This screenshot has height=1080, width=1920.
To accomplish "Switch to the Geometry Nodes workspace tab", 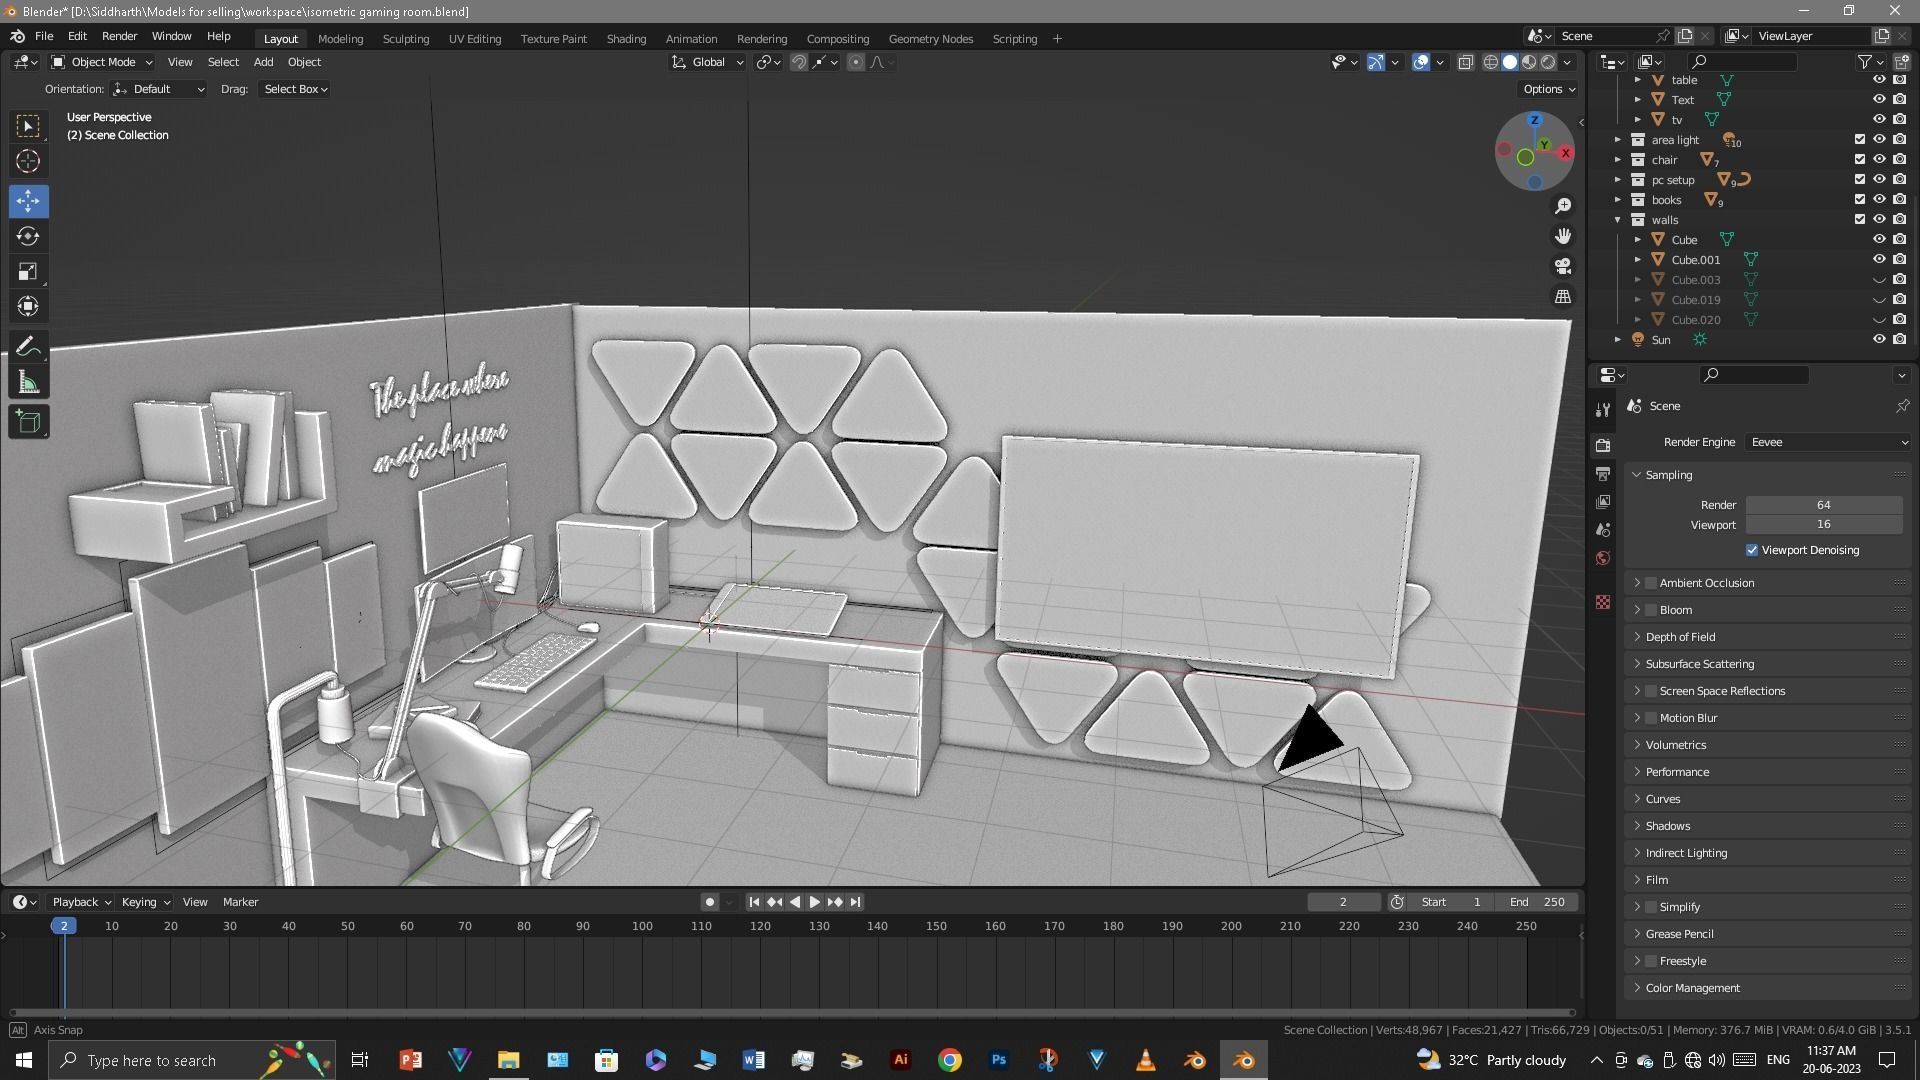I will (930, 39).
